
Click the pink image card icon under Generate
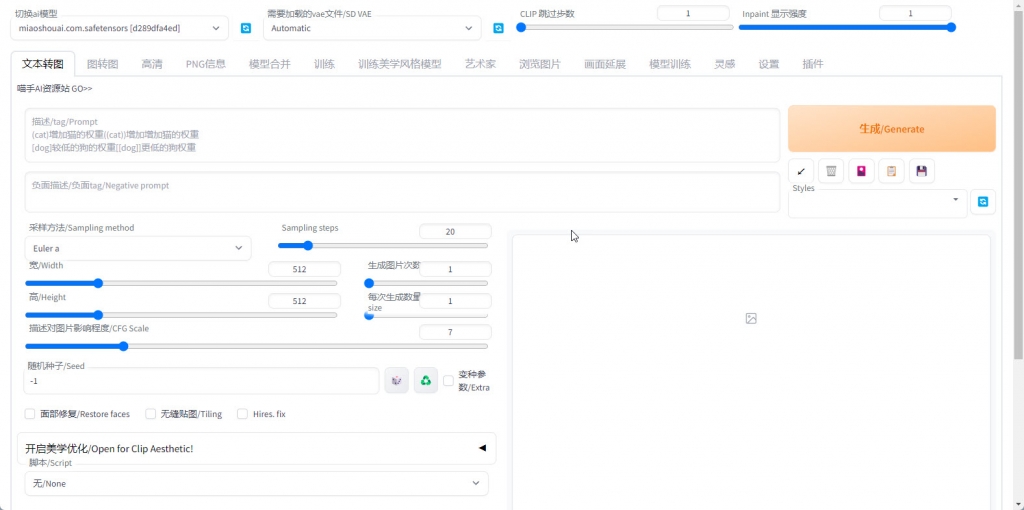(x=861, y=171)
